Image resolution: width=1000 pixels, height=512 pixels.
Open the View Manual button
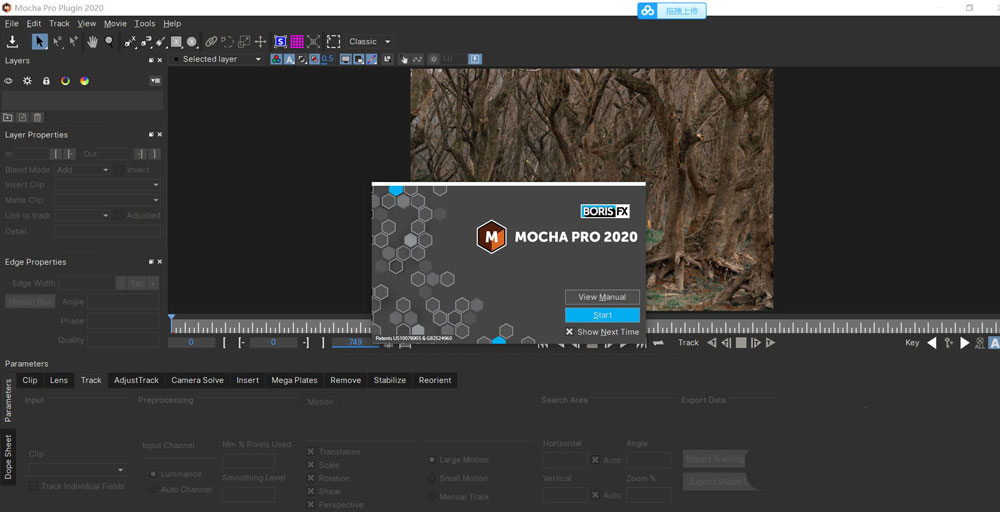tap(602, 297)
